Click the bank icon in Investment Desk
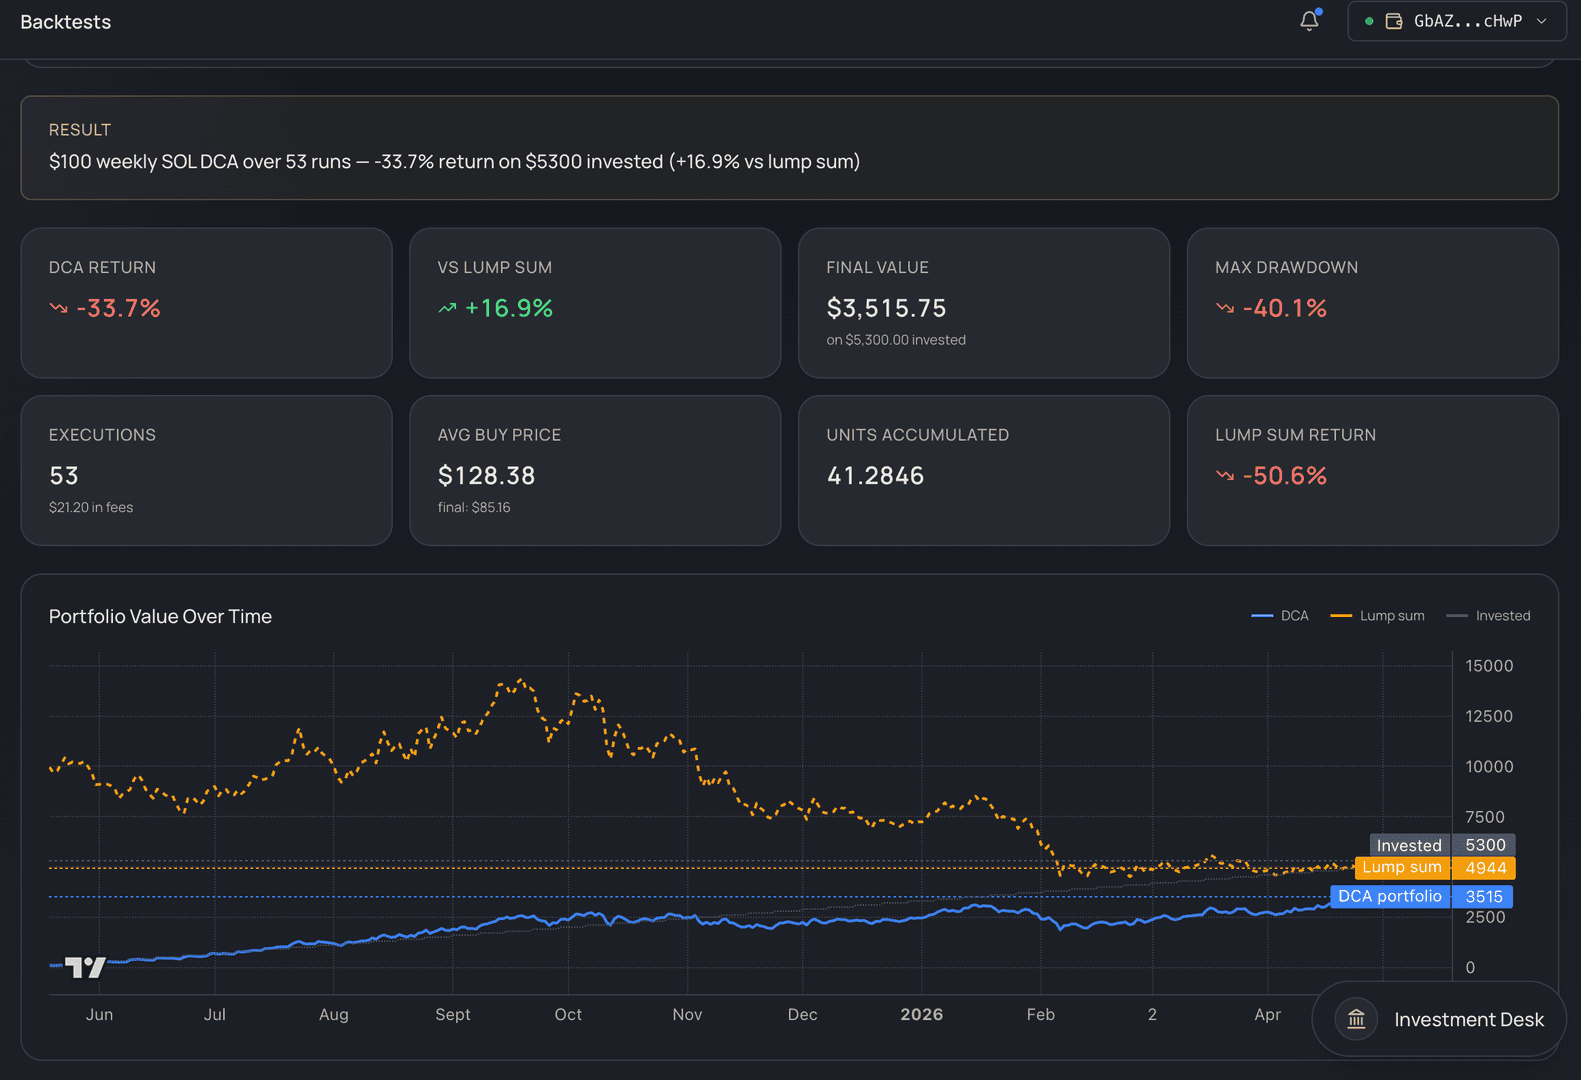The width and height of the screenshot is (1581, 1080). click(1356, 1019)
